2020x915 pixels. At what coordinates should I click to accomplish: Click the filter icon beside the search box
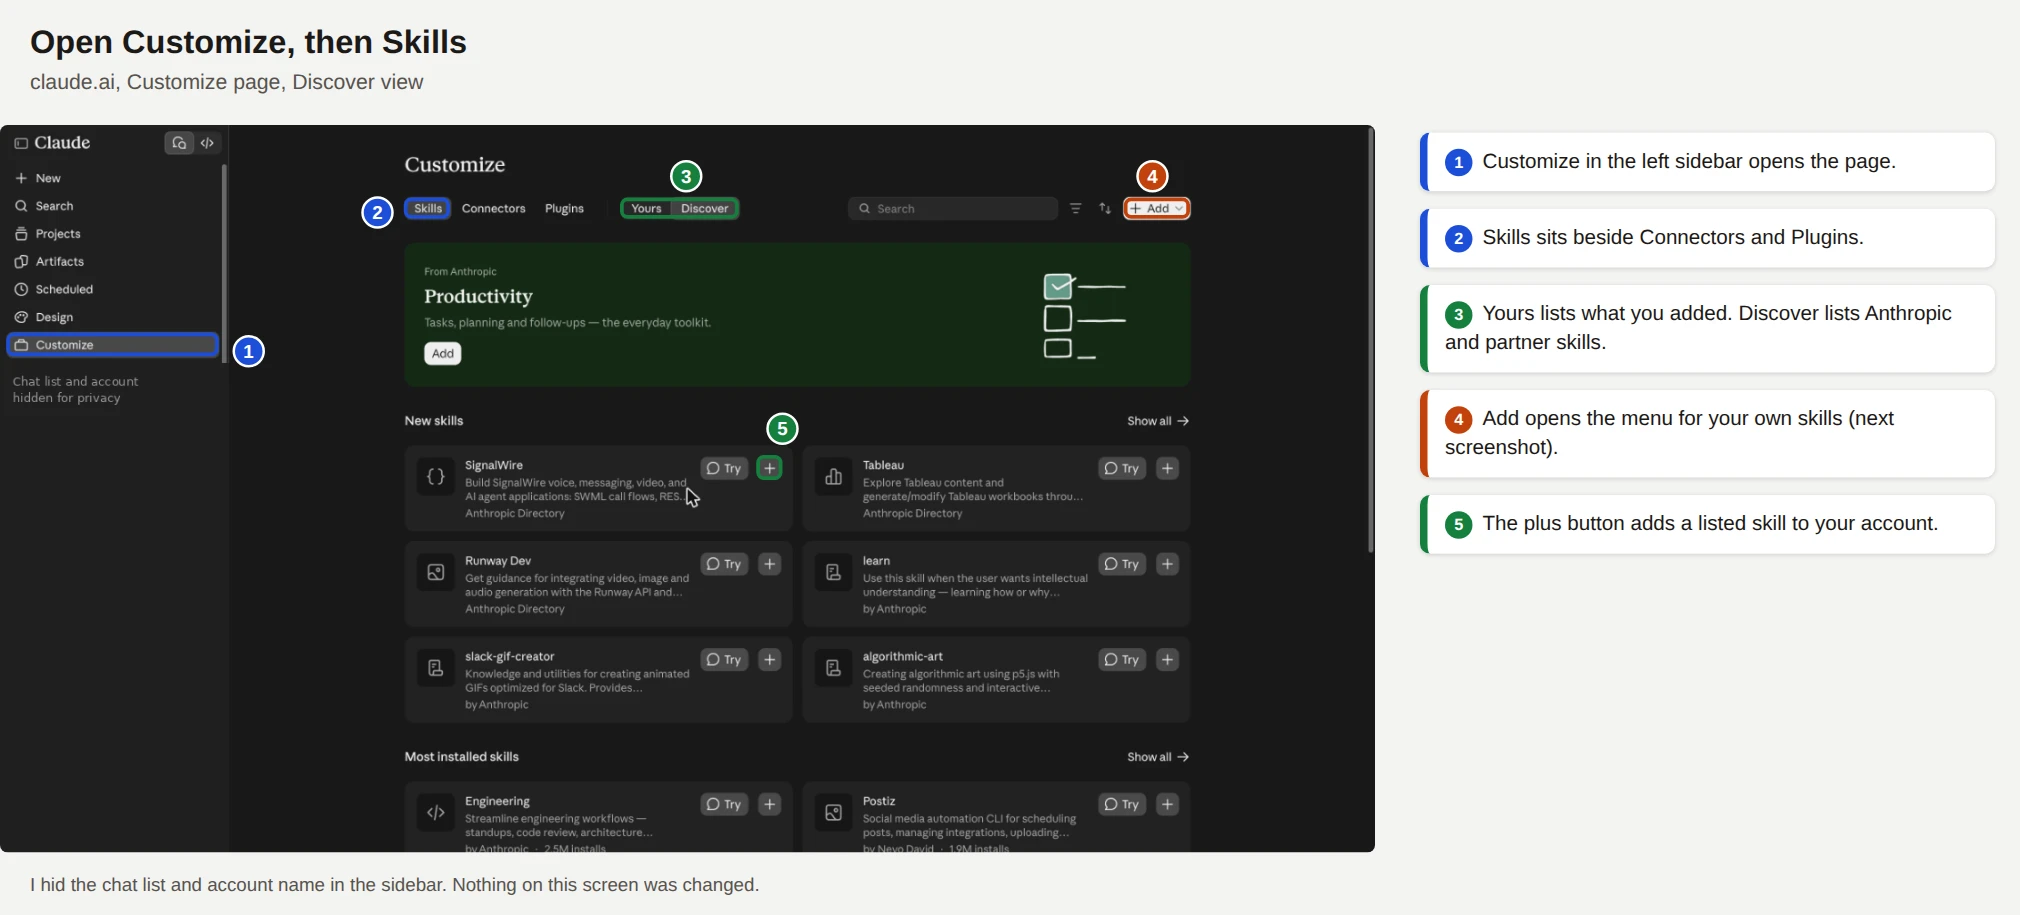pos(1075,208)
